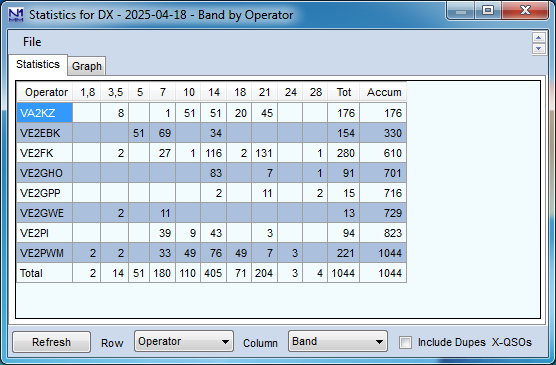This screenshot has height=365, width=556.
Task: Open the File menu
Action: 32,42
